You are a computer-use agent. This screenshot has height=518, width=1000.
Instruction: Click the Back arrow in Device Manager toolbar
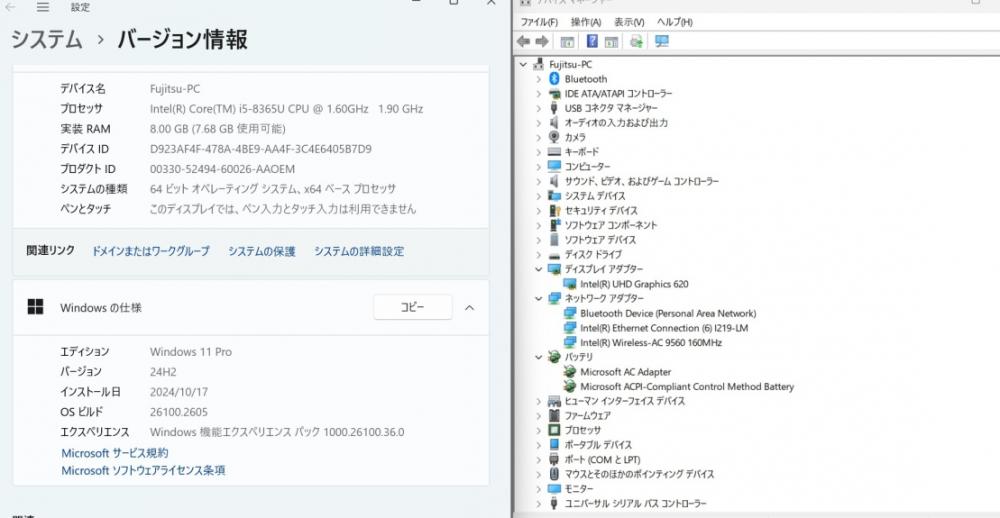523,41
